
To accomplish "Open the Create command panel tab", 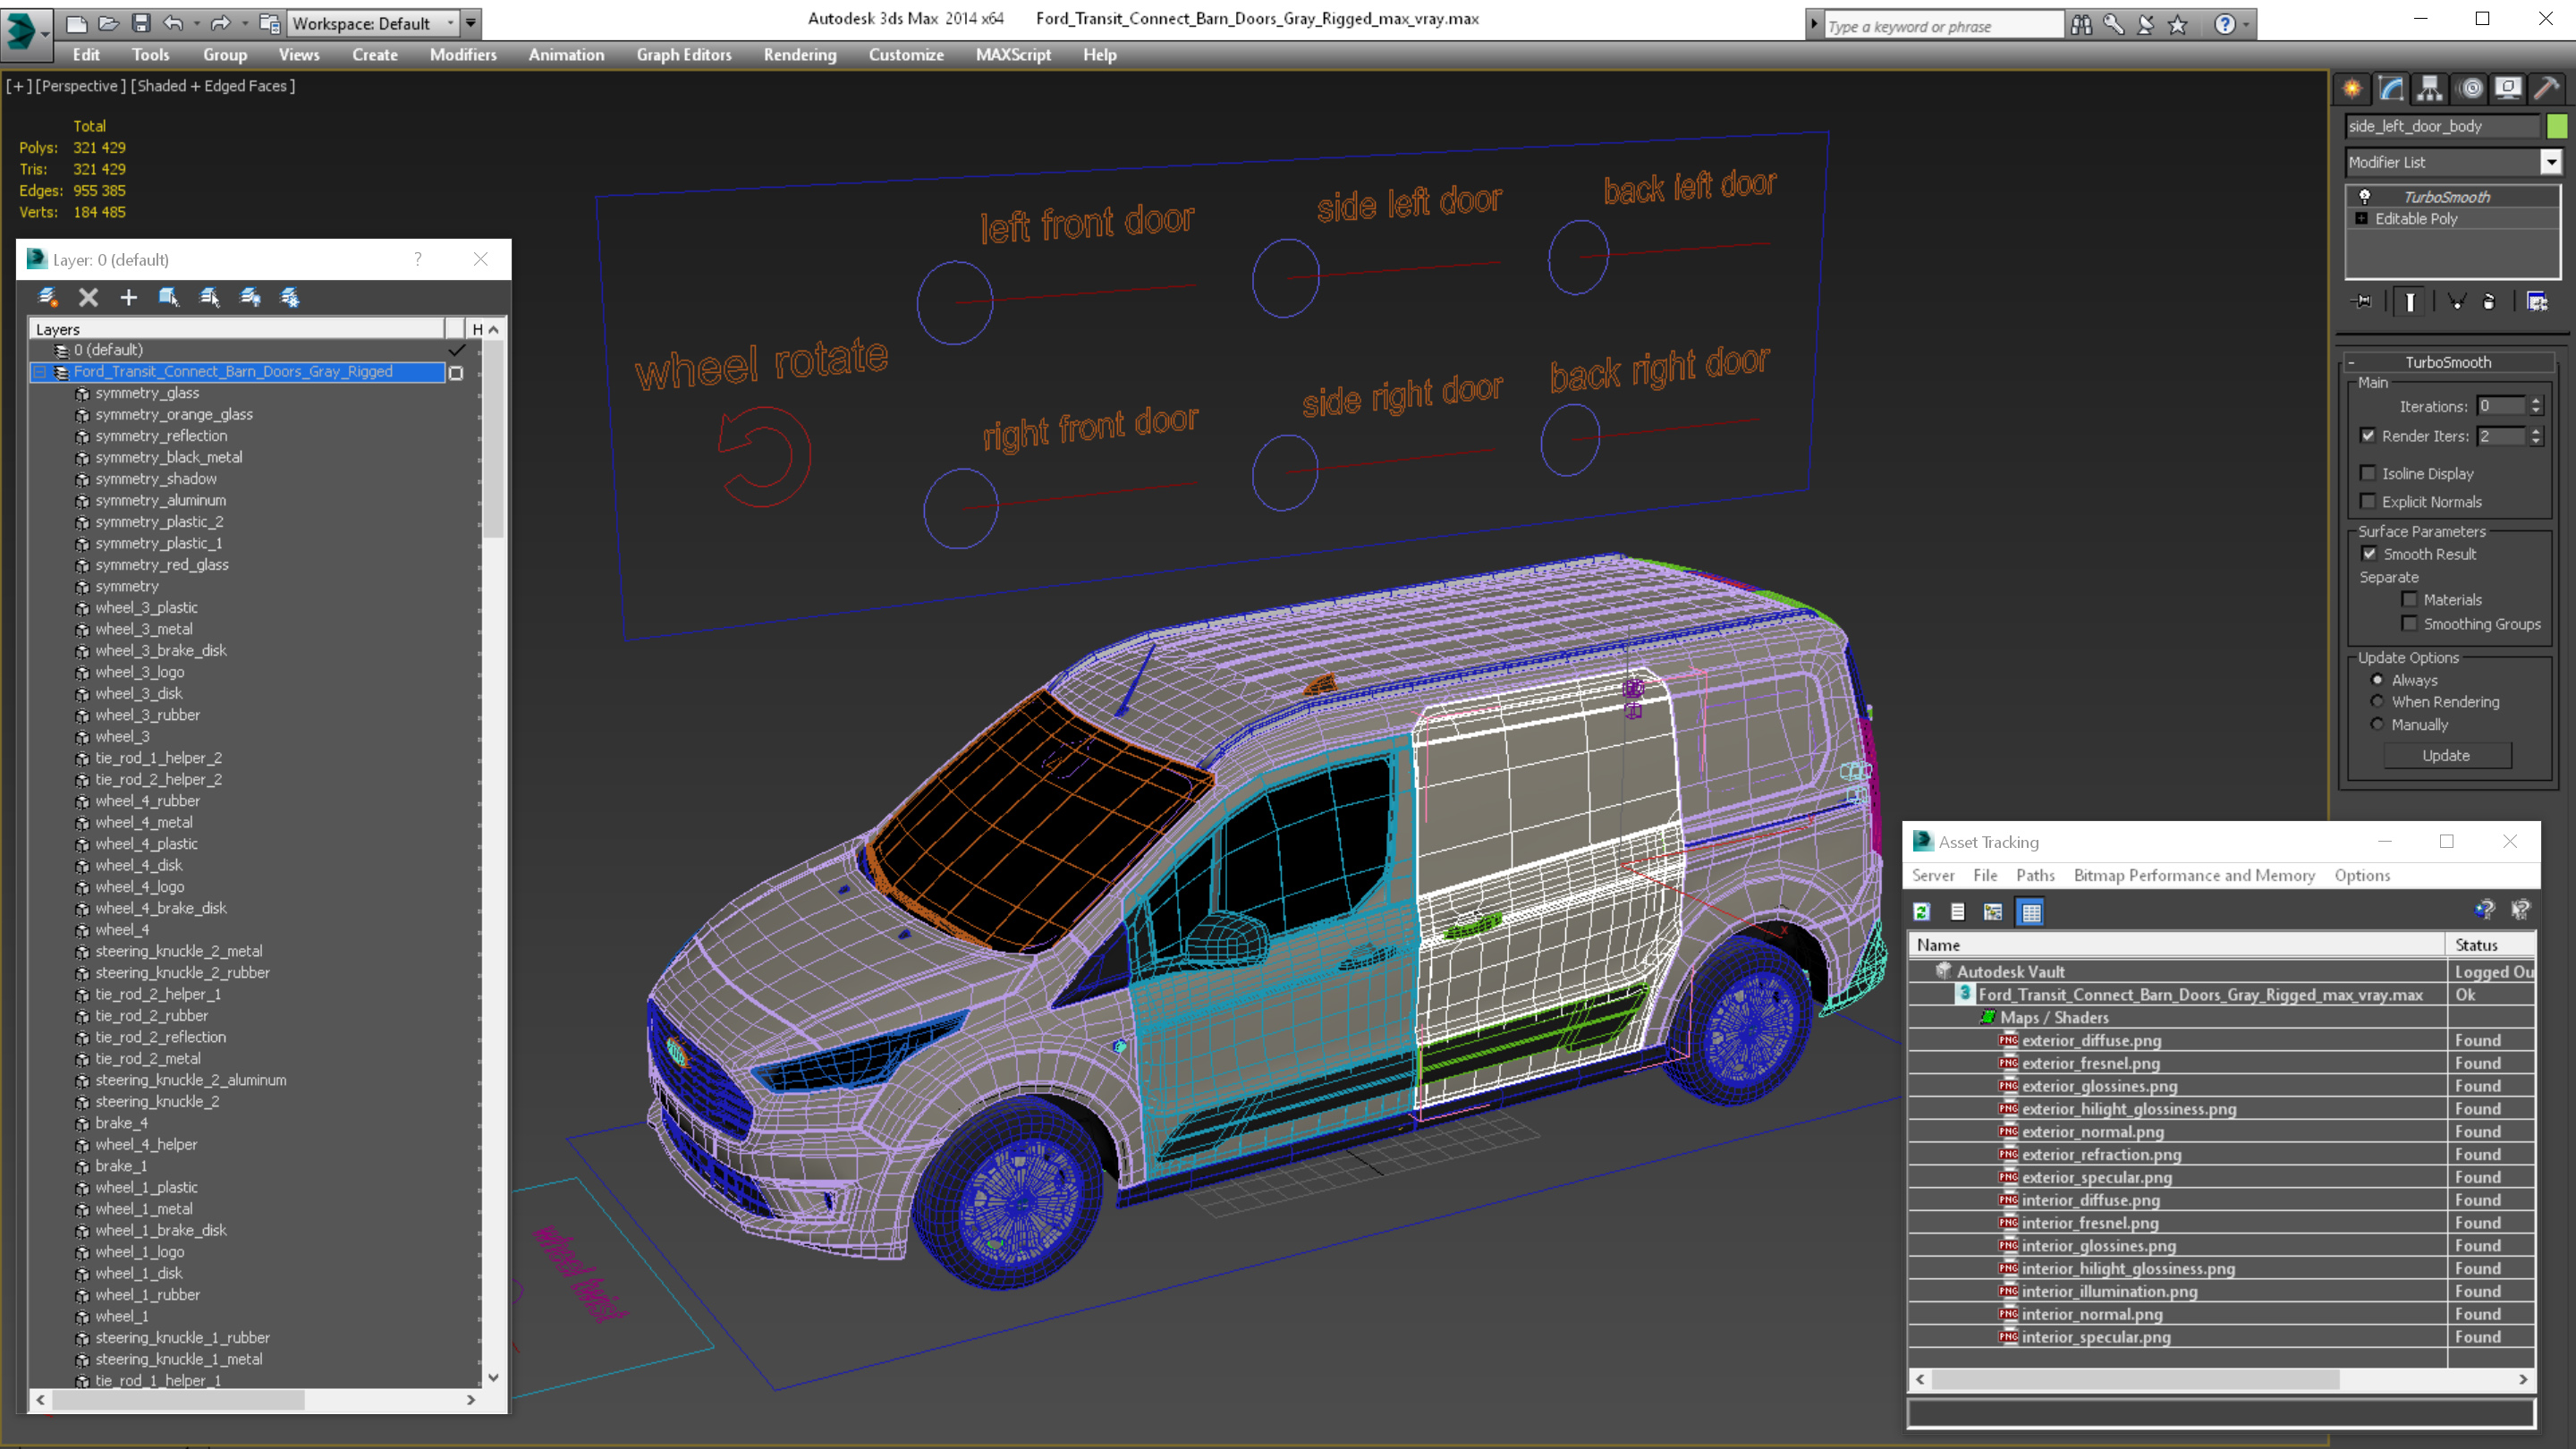I will coord(2352,89).
